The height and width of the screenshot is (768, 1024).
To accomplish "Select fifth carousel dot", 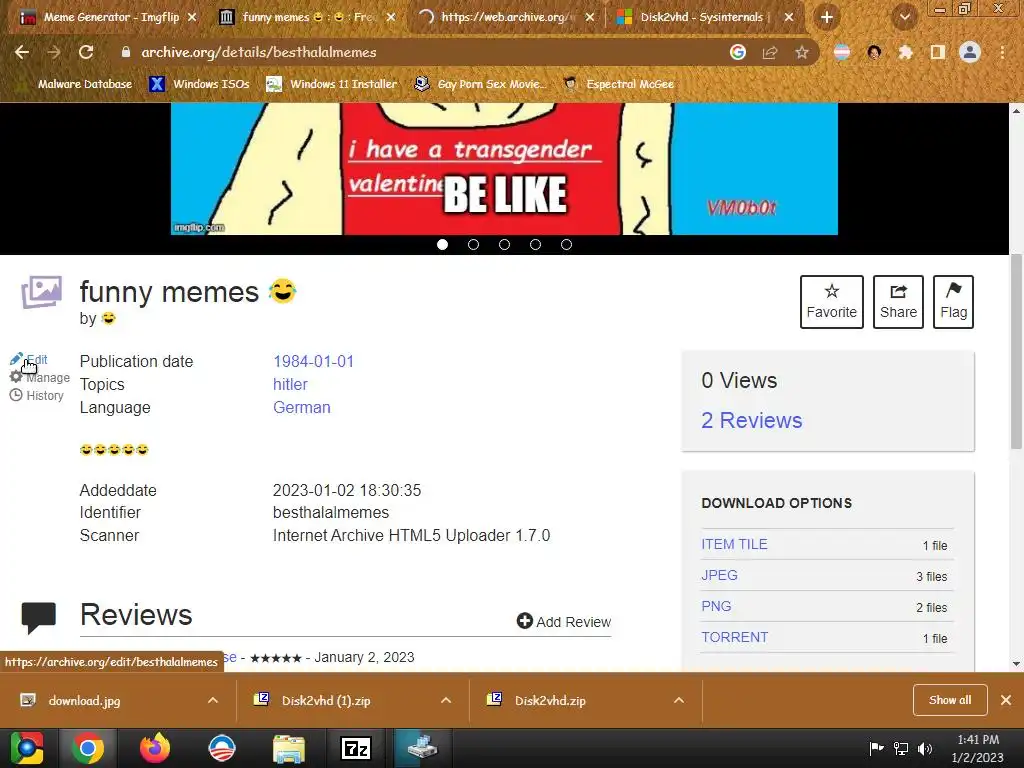I will (566, 244).
